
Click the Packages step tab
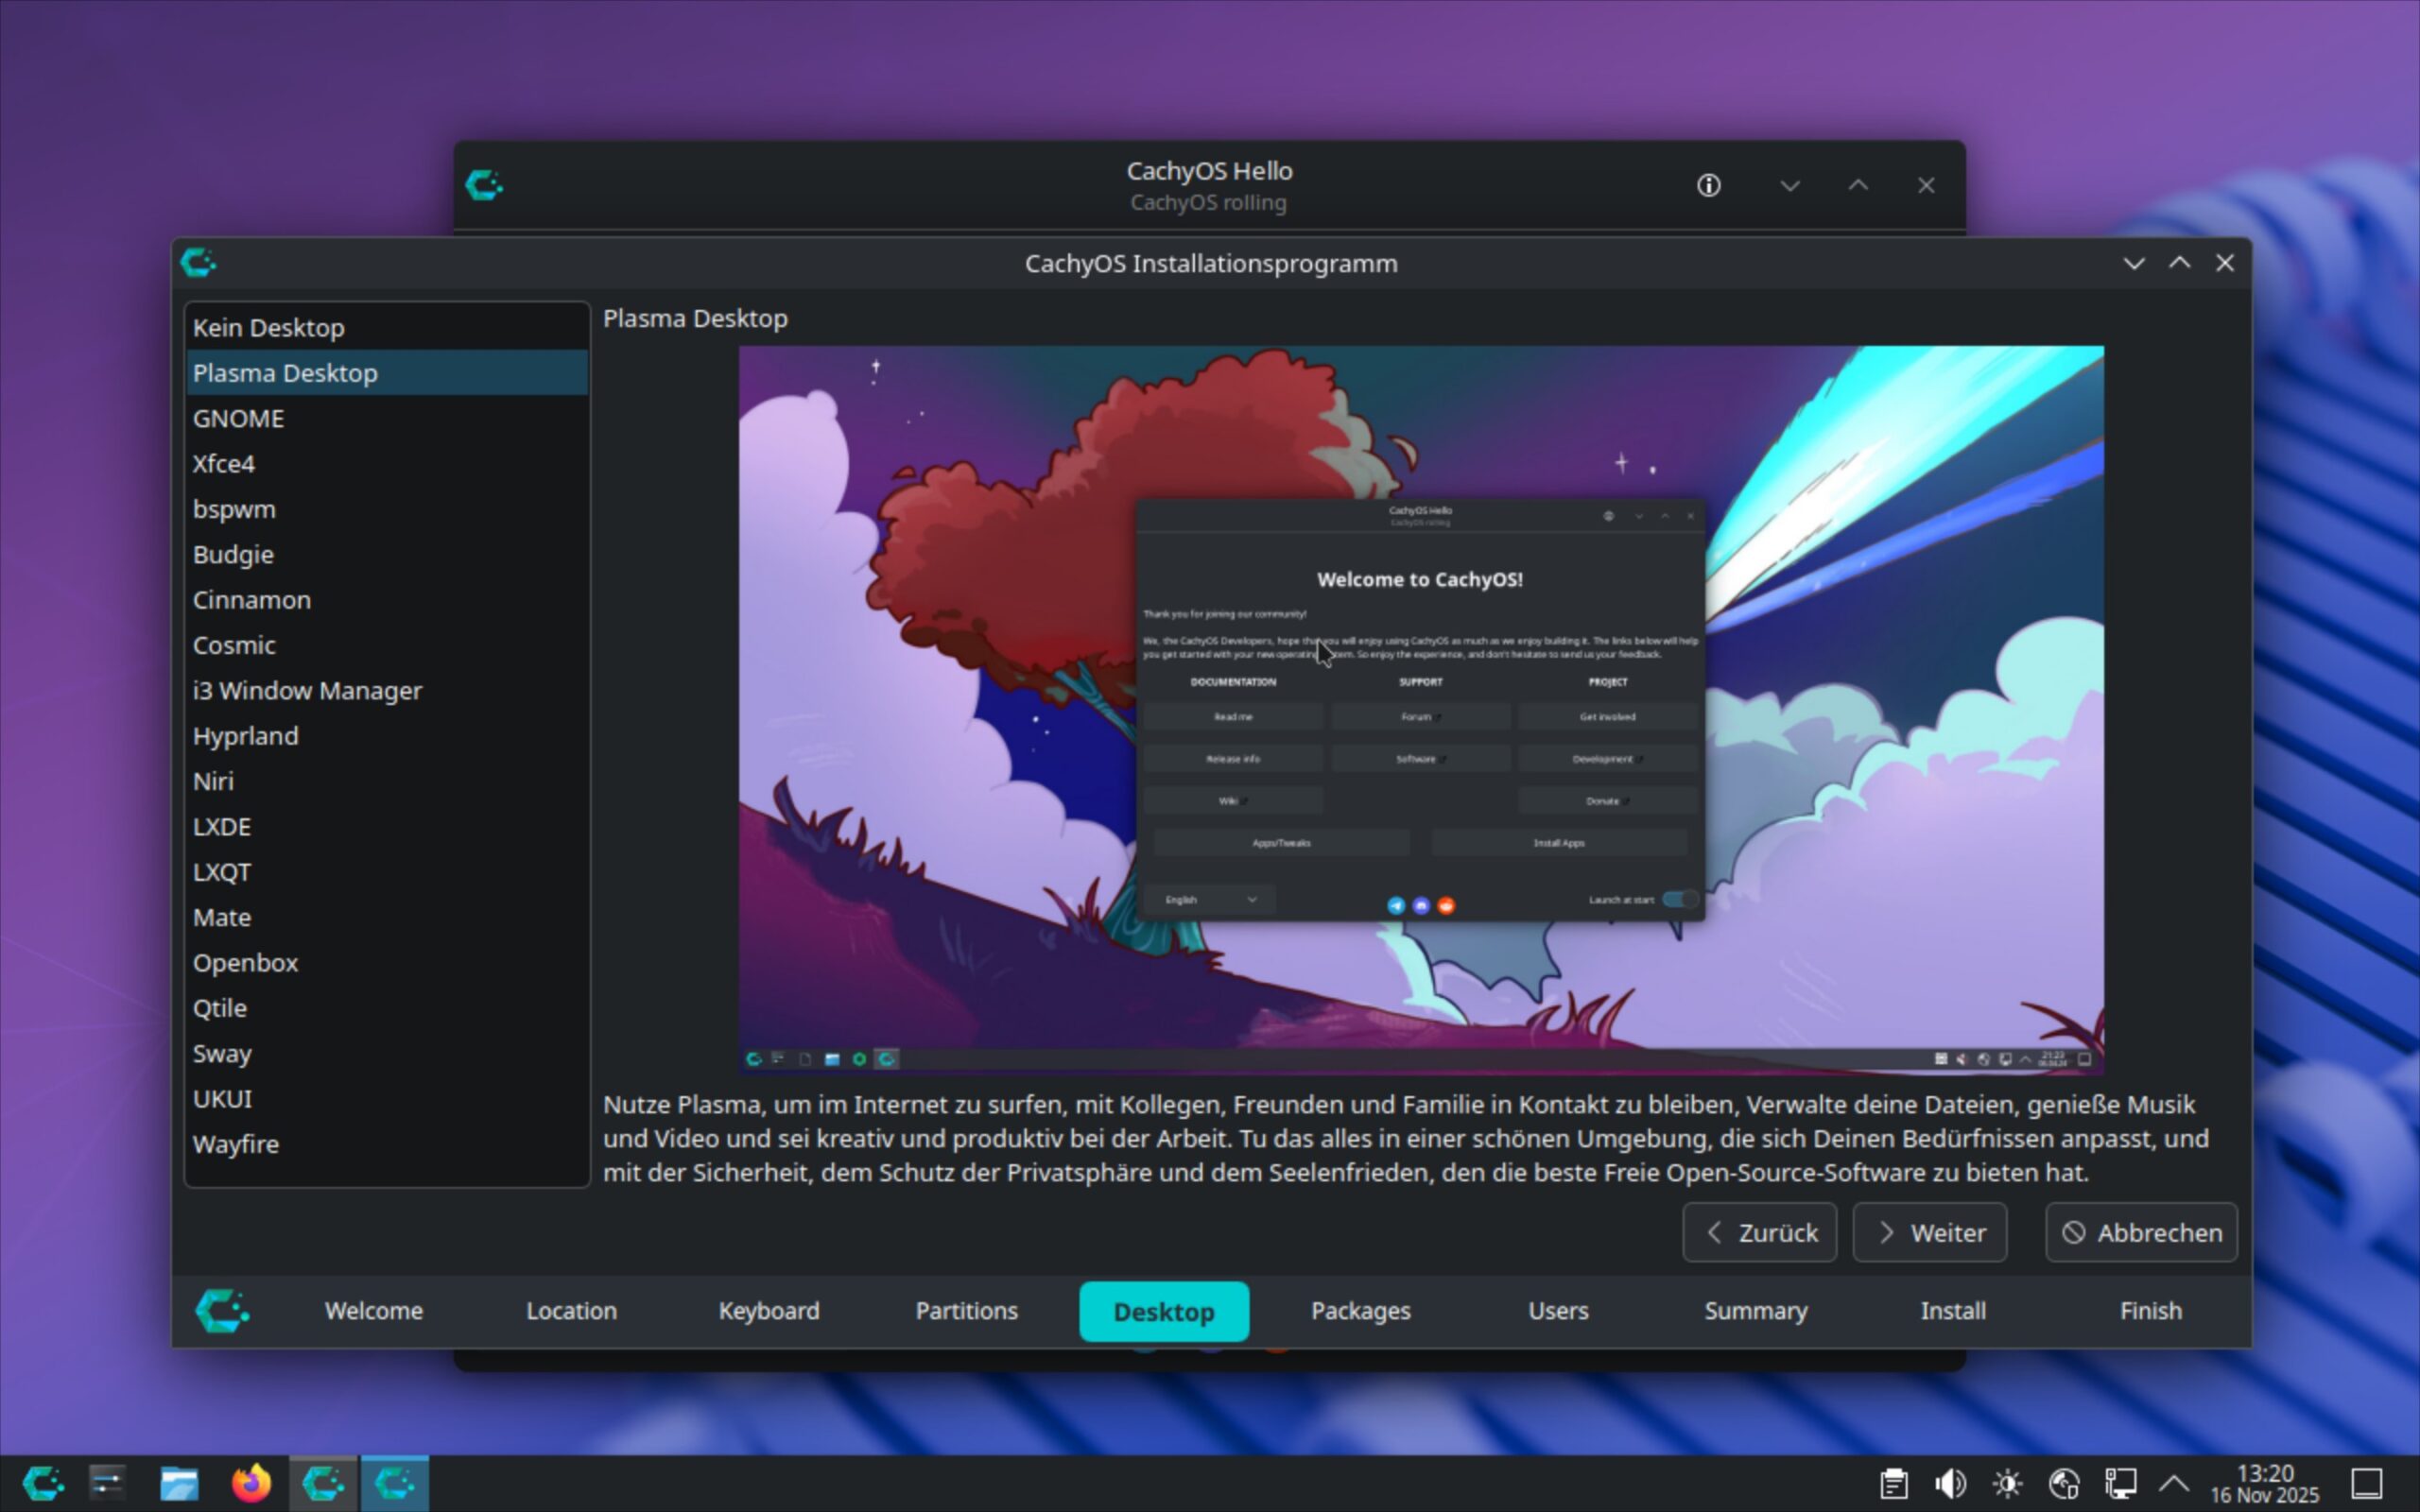[x=1360, y=1310]
